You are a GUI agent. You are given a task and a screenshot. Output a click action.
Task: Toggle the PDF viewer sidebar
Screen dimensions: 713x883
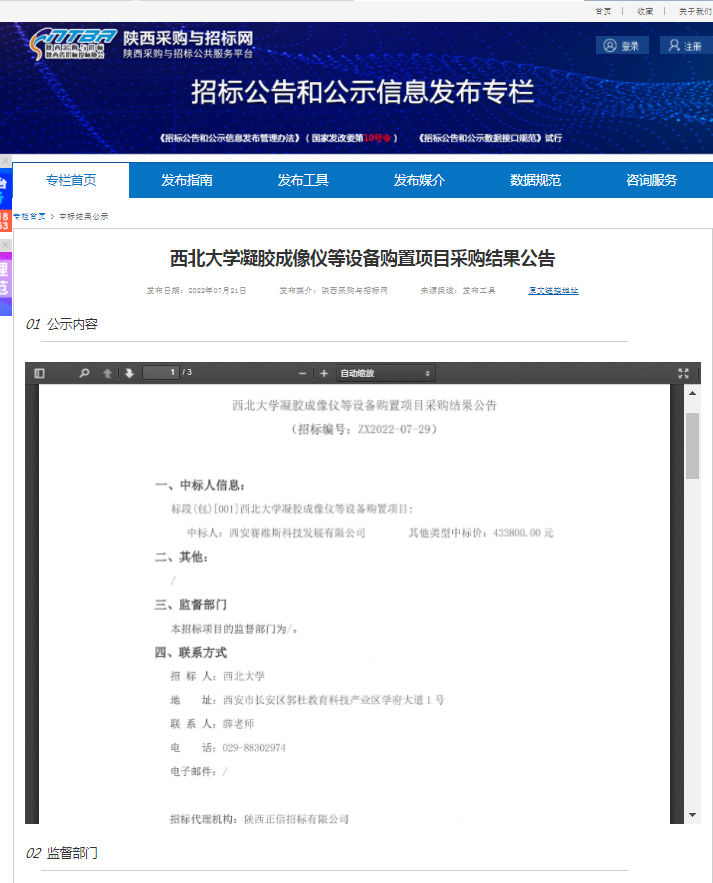(x=40, y=373)
